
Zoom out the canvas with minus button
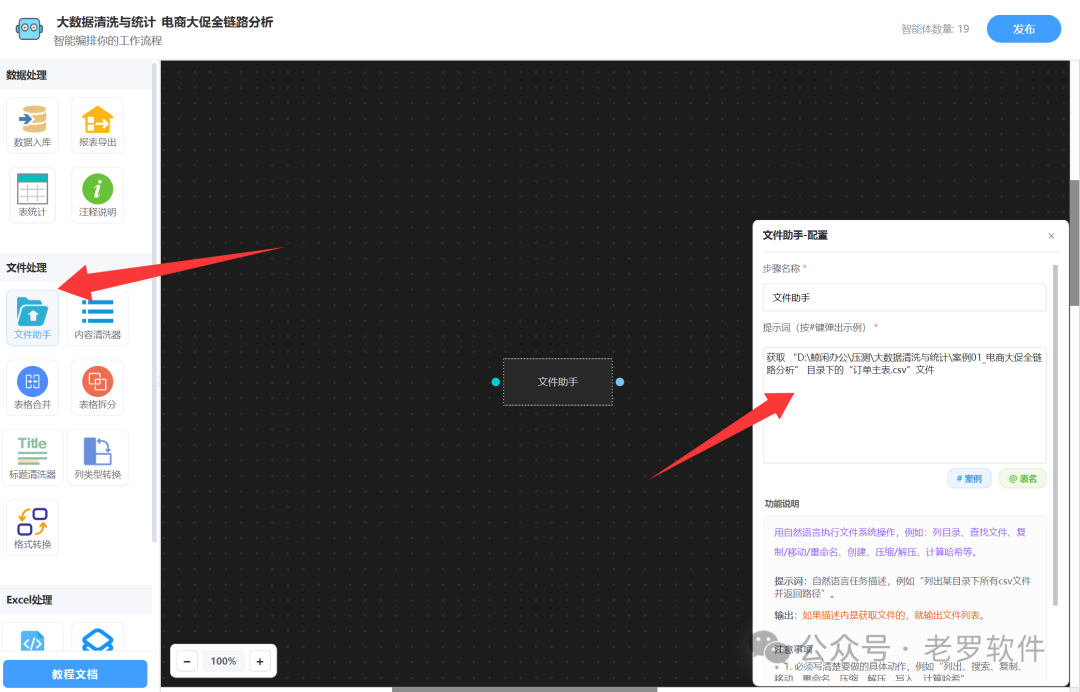click(187, 661)
